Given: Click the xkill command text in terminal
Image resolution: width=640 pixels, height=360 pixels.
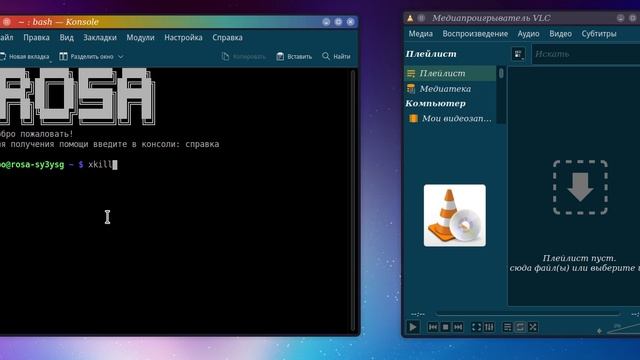Looking at the screenshot, I should point(100,164).
